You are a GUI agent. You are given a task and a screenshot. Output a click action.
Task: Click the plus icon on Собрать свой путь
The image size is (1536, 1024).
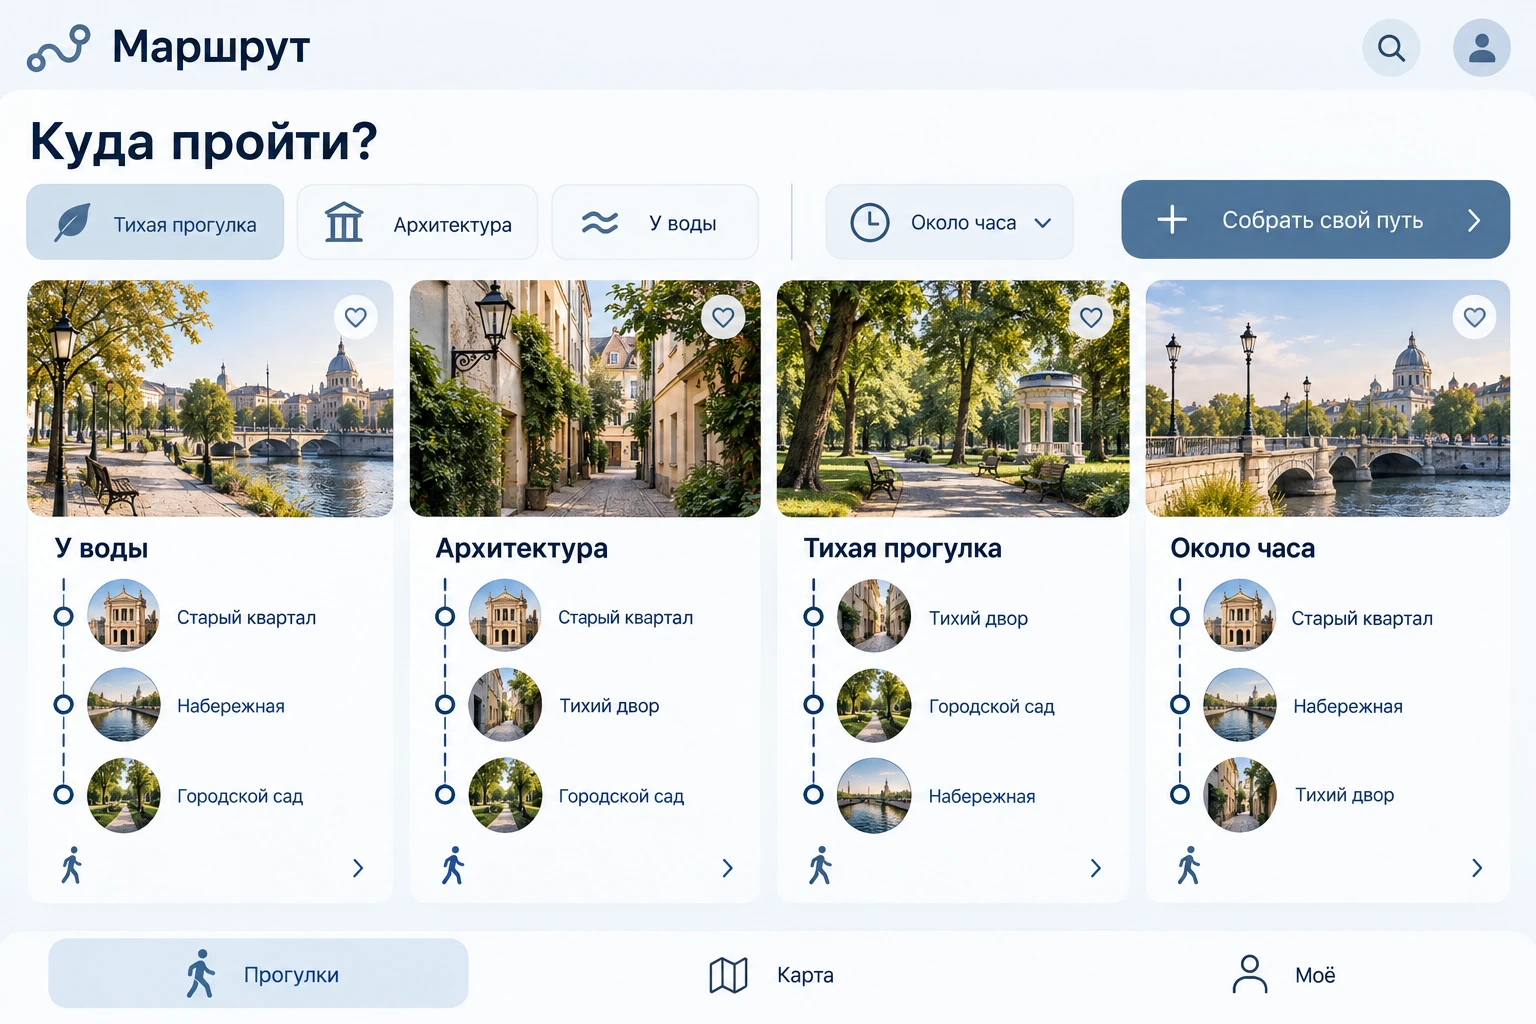pos(1172,220)
